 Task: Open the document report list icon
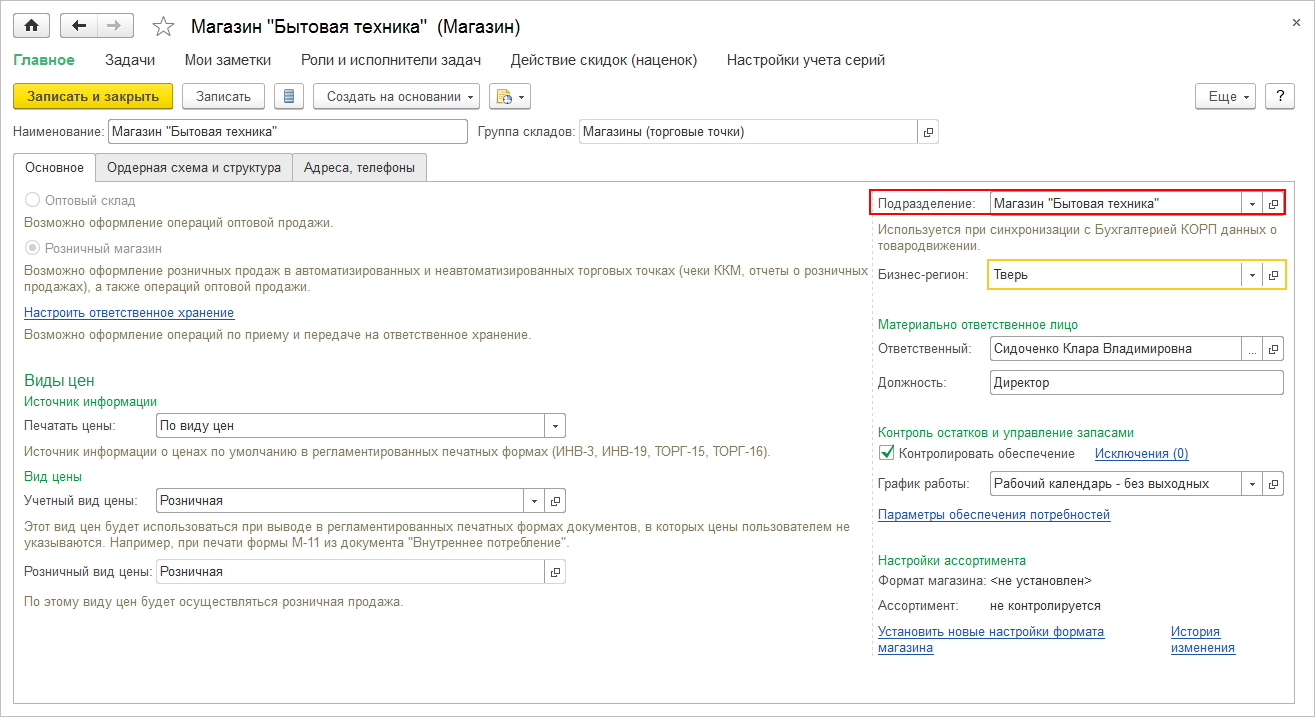289,96
